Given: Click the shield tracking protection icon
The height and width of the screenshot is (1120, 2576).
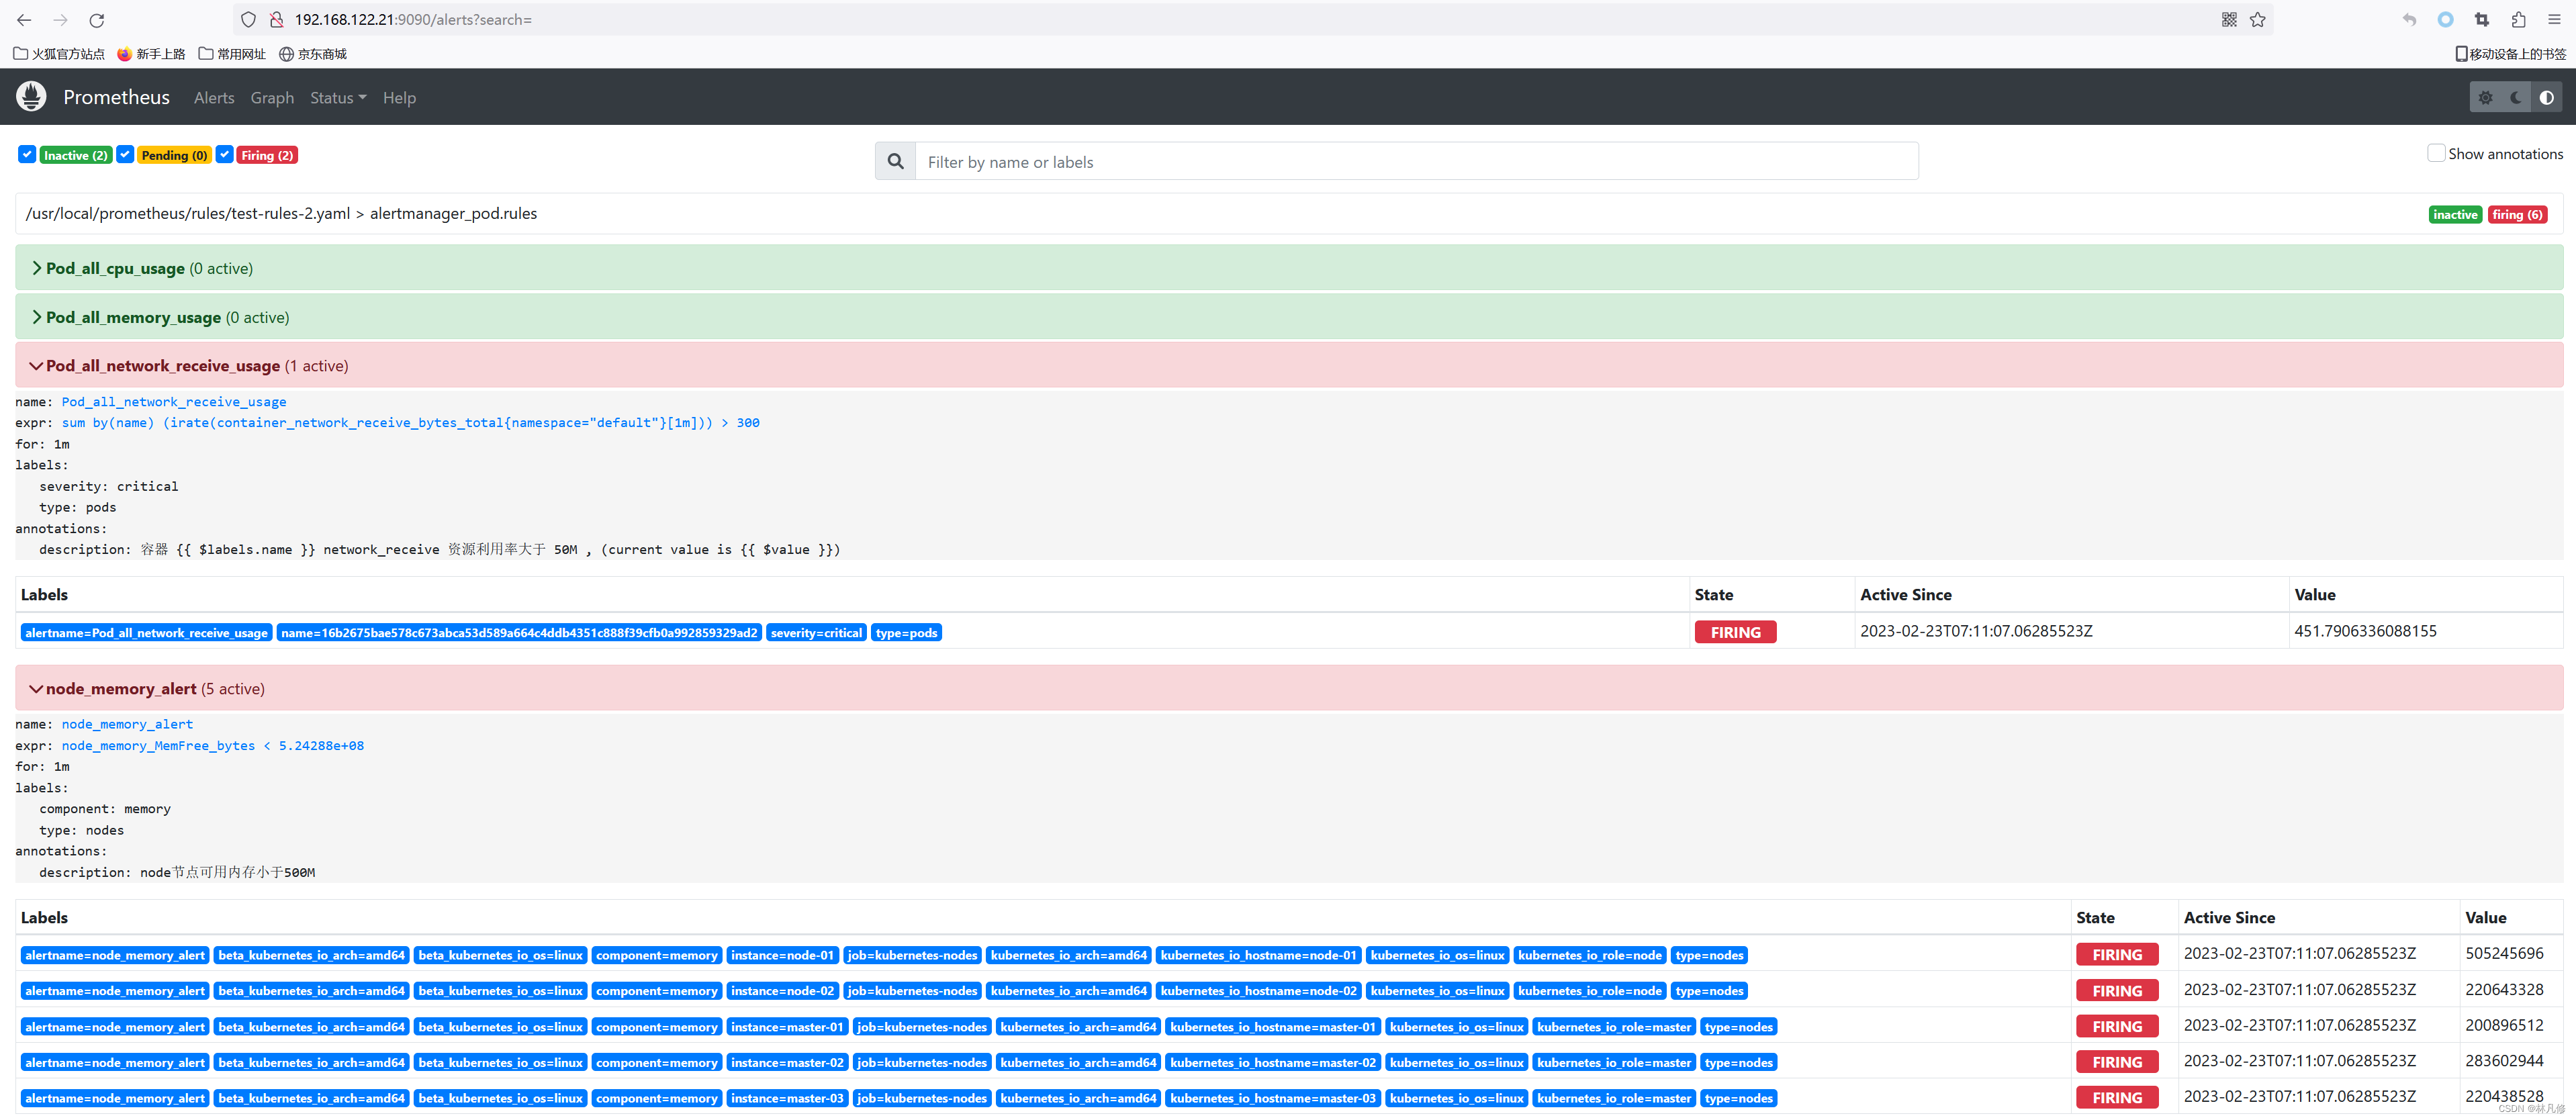Looking at the screenshot, I should pos(249,20).
